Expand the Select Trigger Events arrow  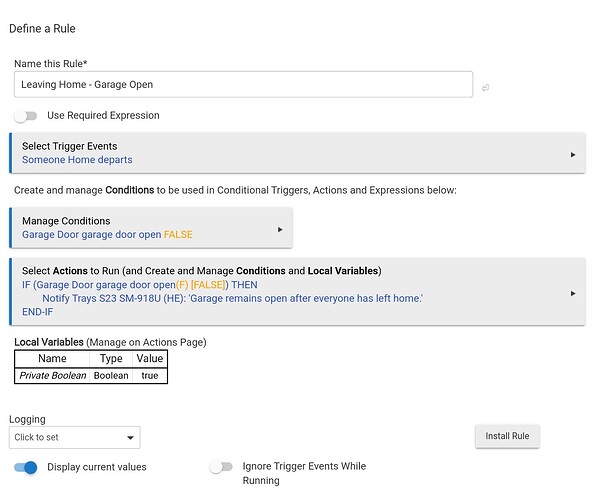(572, 155)
